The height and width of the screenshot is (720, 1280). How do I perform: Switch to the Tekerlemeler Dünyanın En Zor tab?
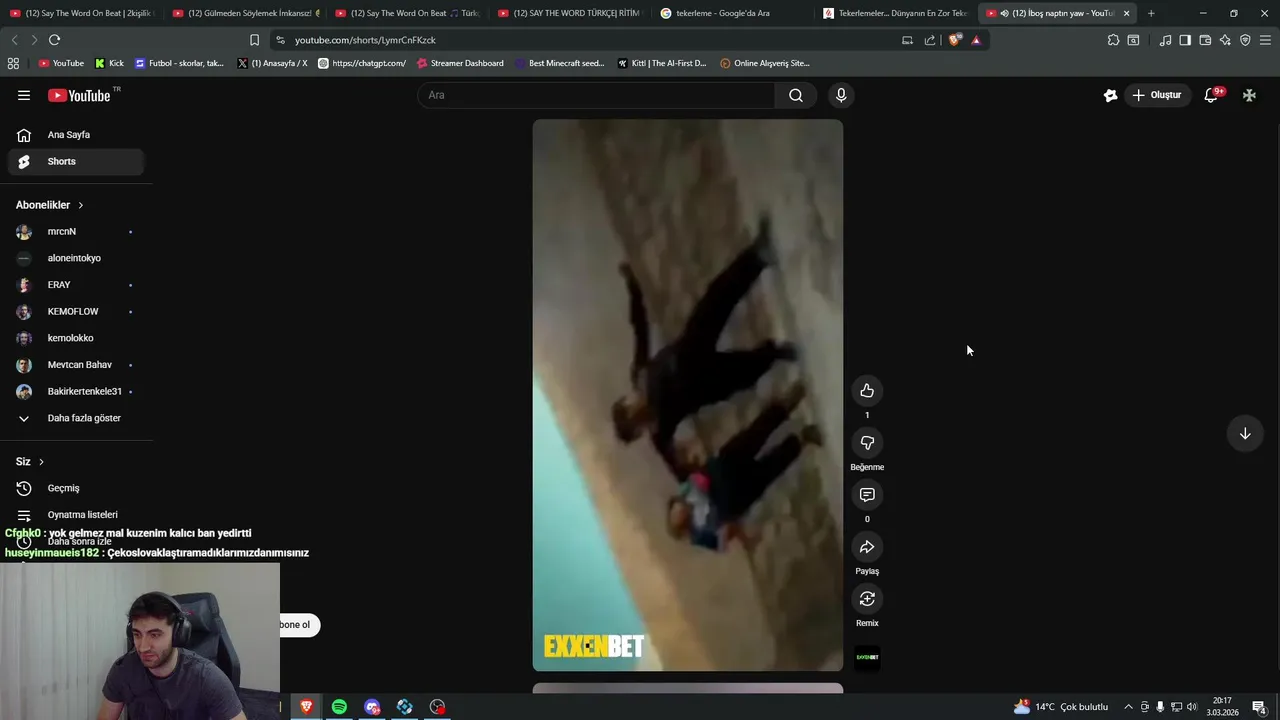click(x=895, y=13)
